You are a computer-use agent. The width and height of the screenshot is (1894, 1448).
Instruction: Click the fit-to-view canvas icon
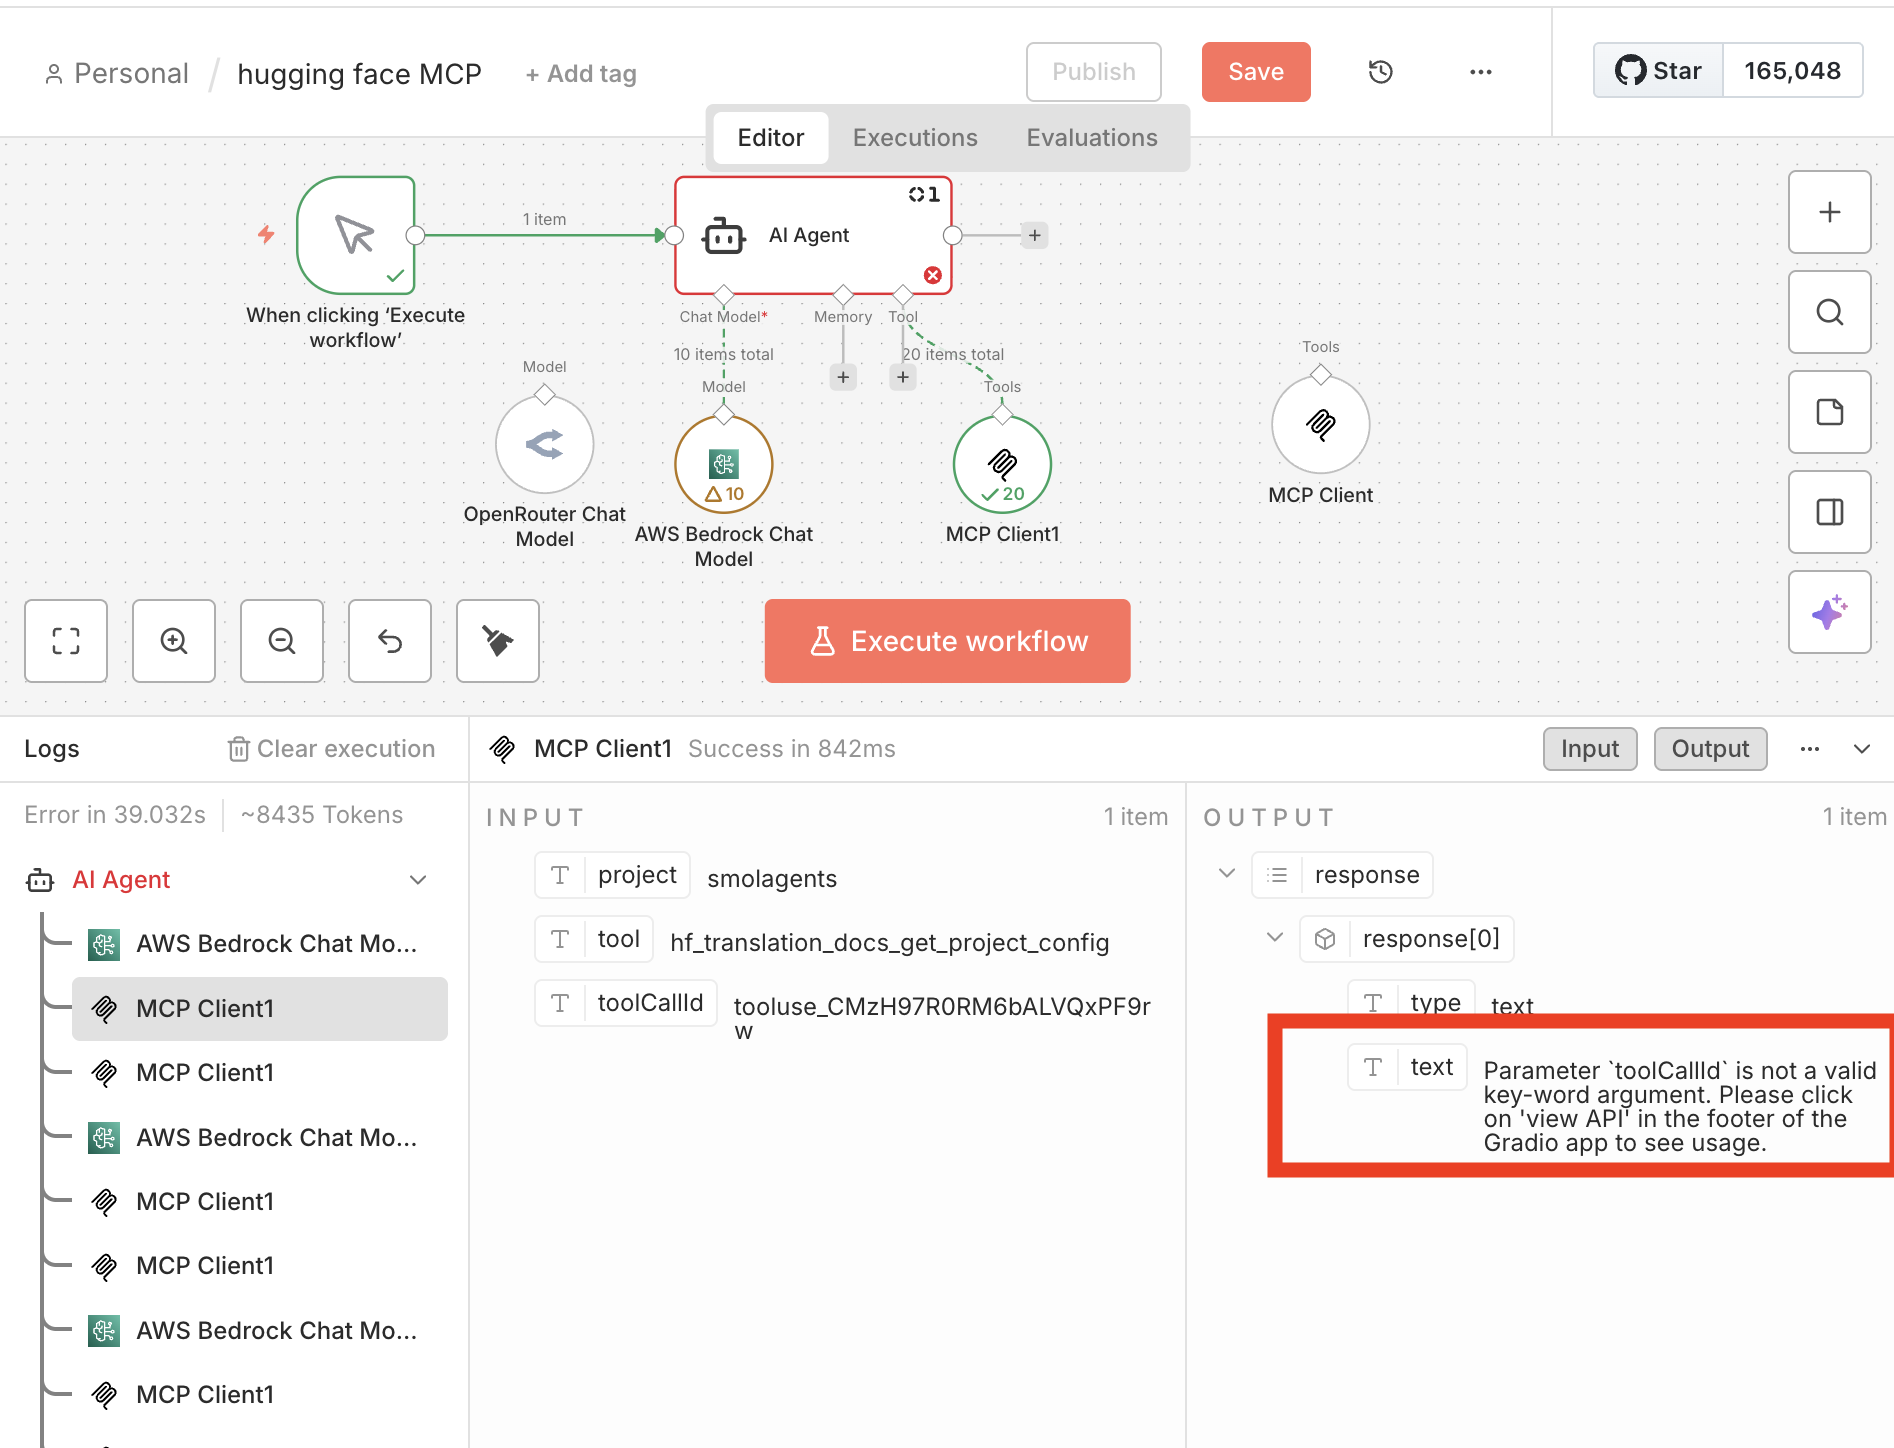click(66, 641)
